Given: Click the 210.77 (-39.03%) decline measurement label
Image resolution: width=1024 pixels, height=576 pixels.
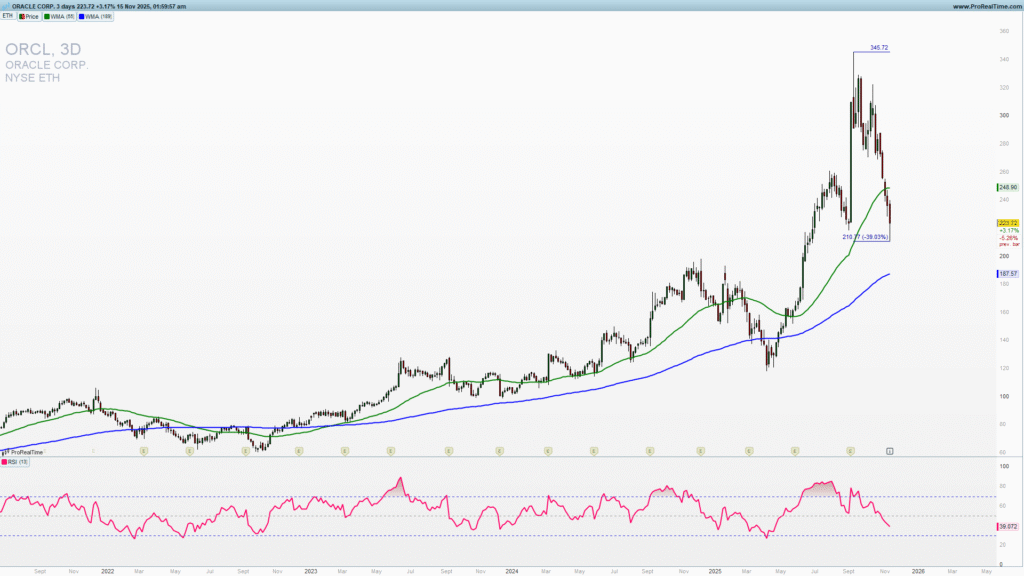Looking at the screenshot, I should point(864,236).
